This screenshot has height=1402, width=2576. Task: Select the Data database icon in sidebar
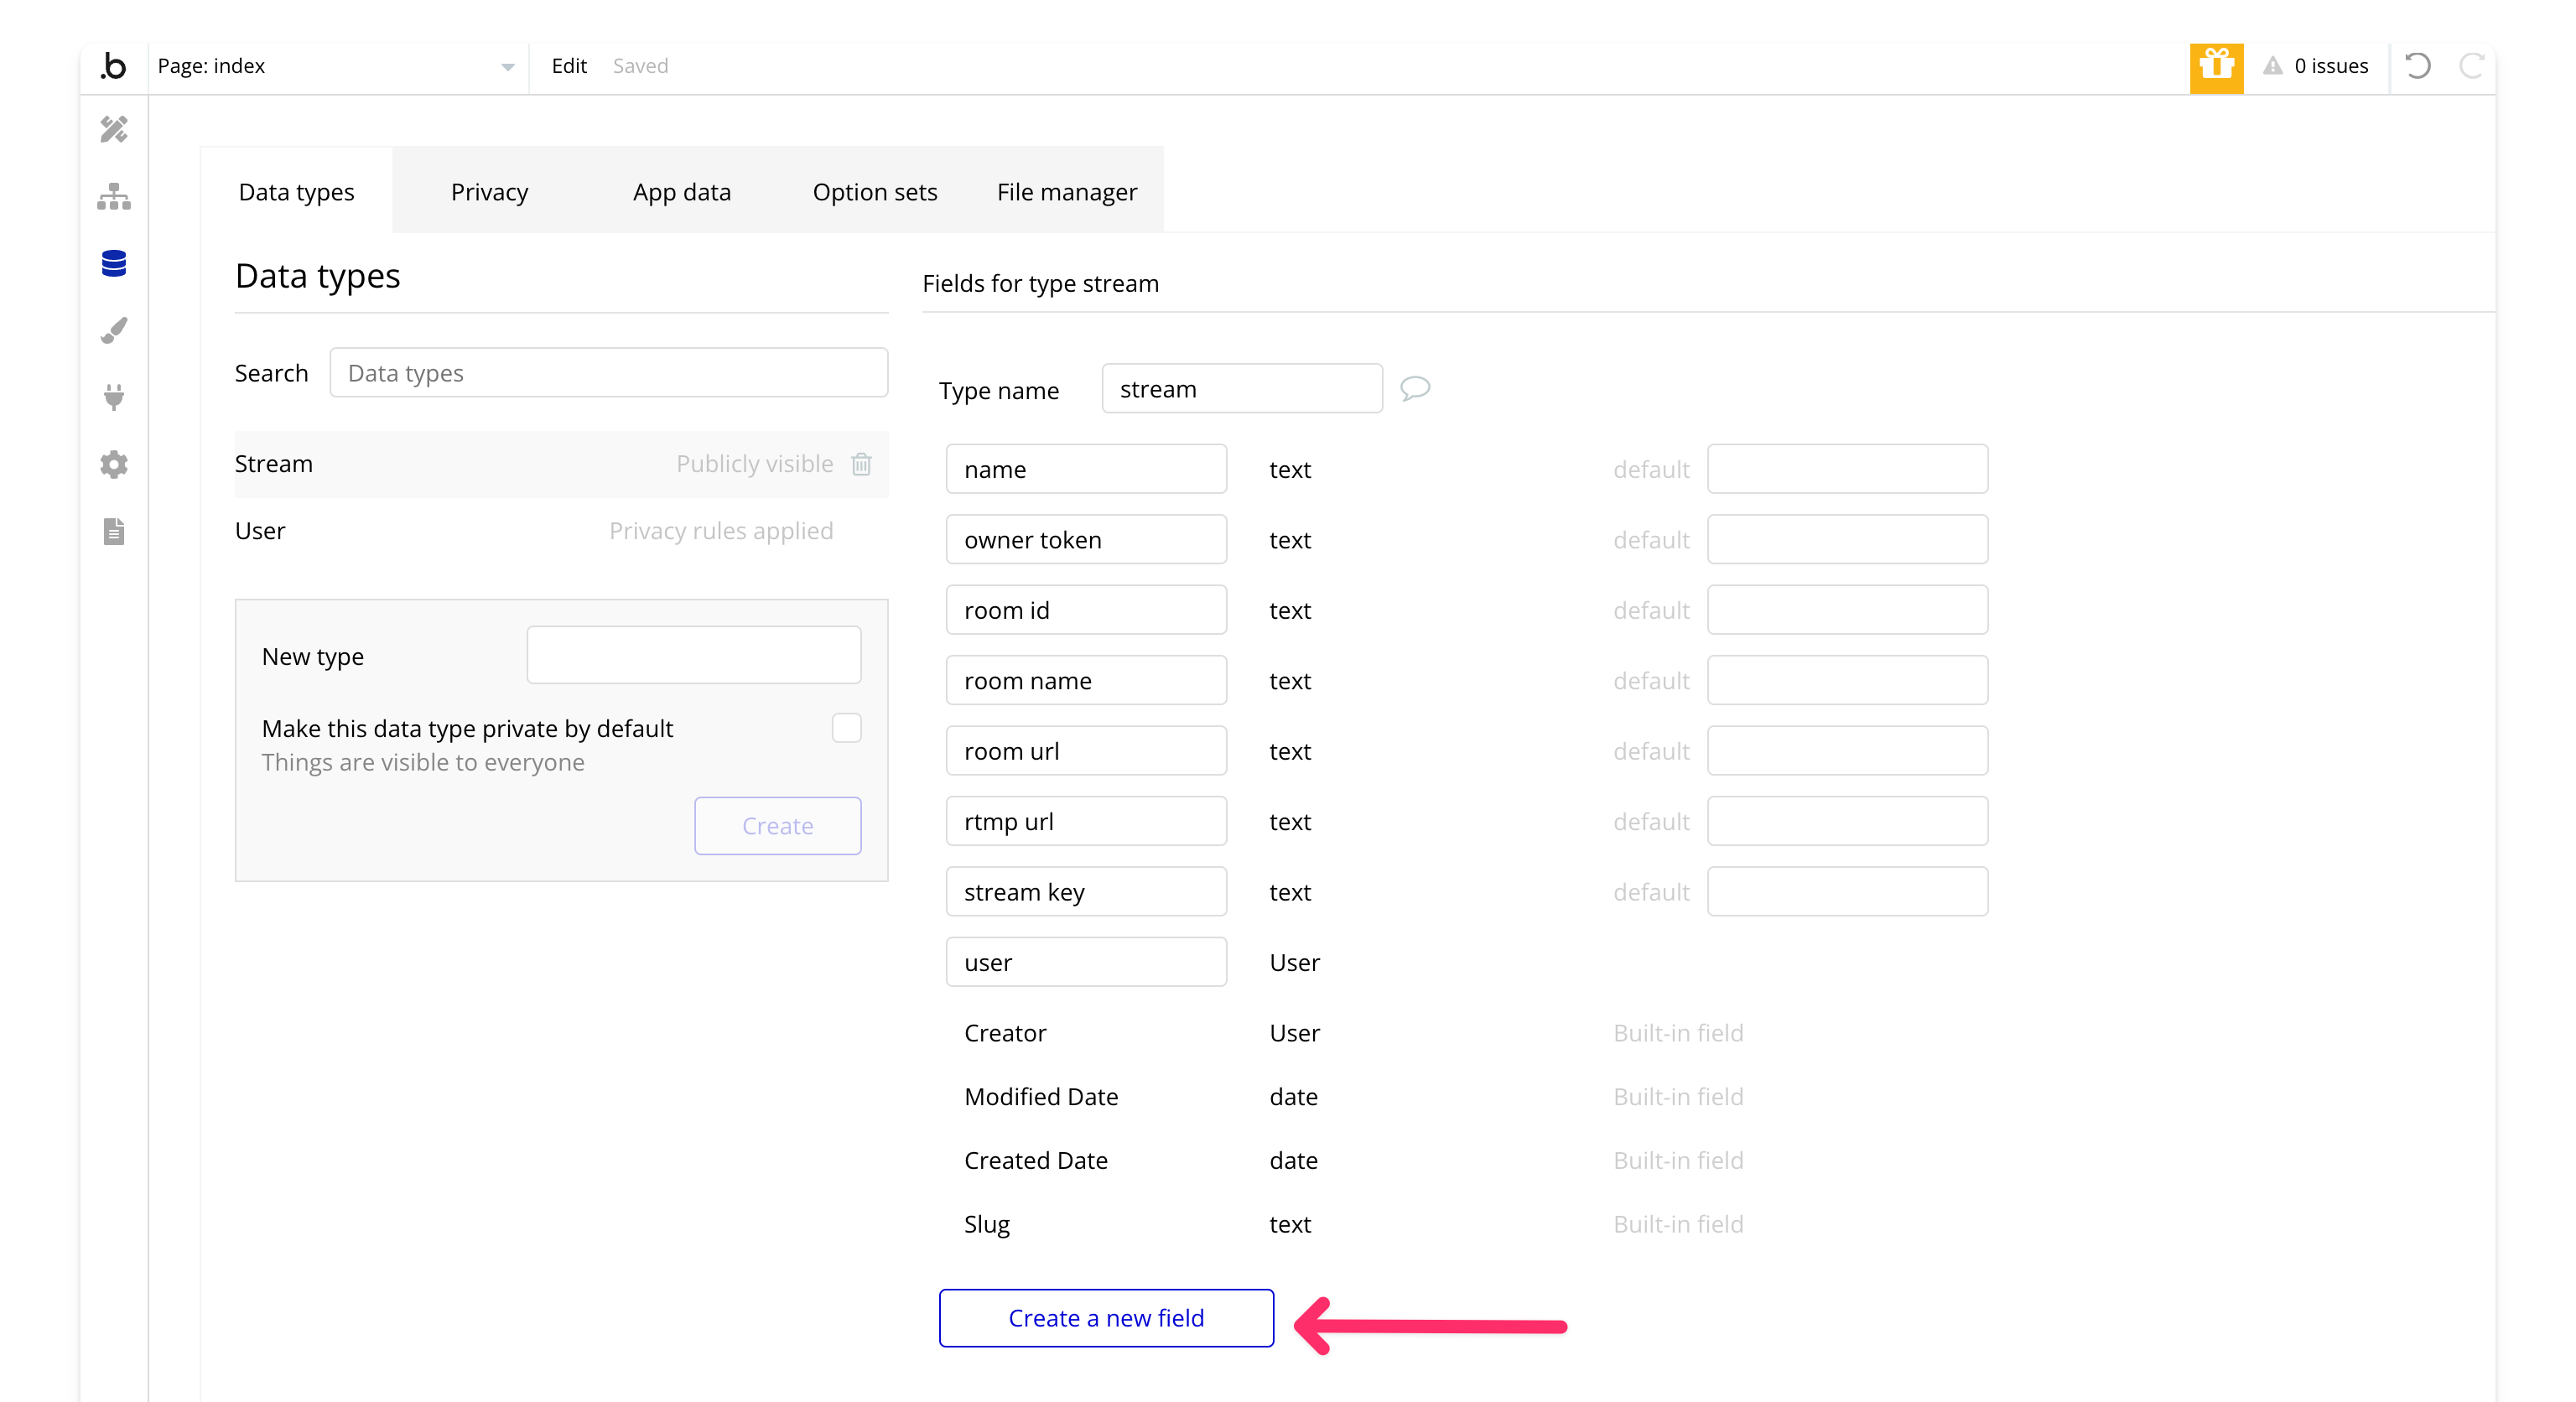click(114, 263)
